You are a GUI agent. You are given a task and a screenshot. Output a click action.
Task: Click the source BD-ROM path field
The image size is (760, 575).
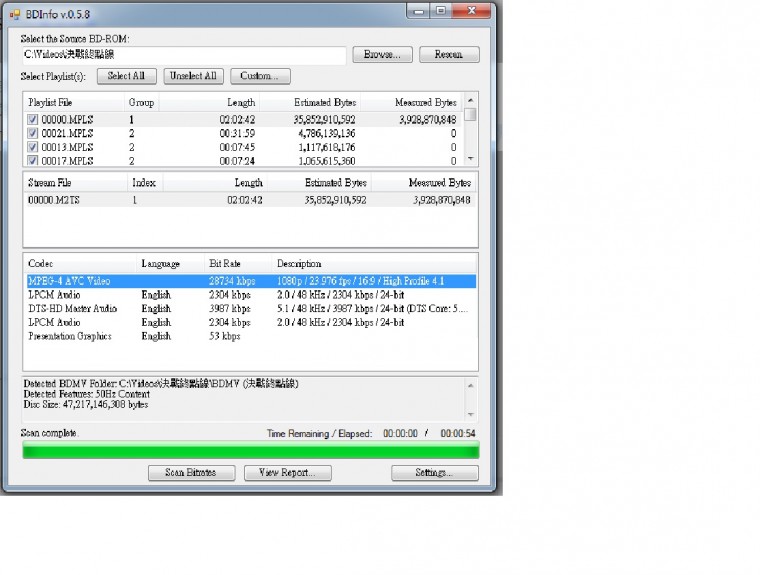pyautogui.click(x=184, y=55)
